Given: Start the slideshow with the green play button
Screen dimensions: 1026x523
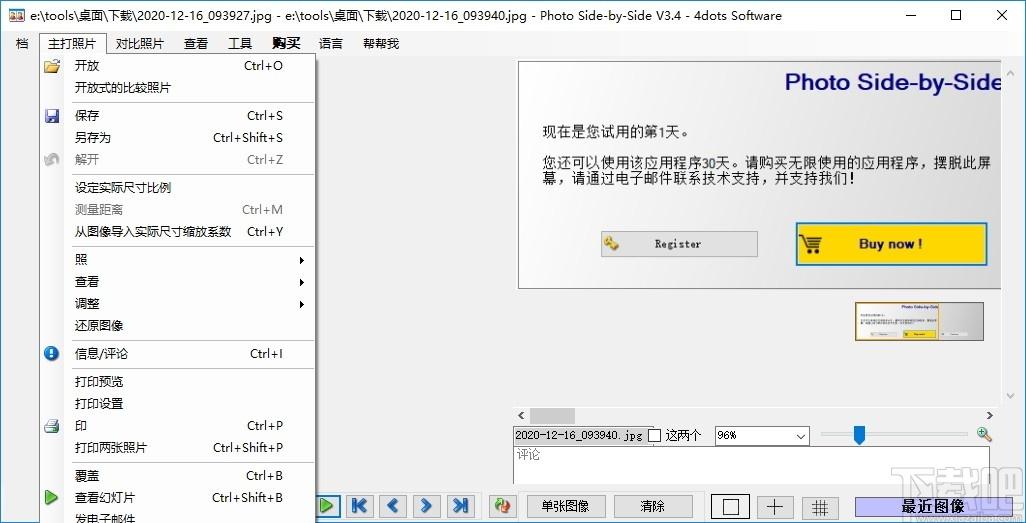Looking at the screenshot, I should (328, 506).
